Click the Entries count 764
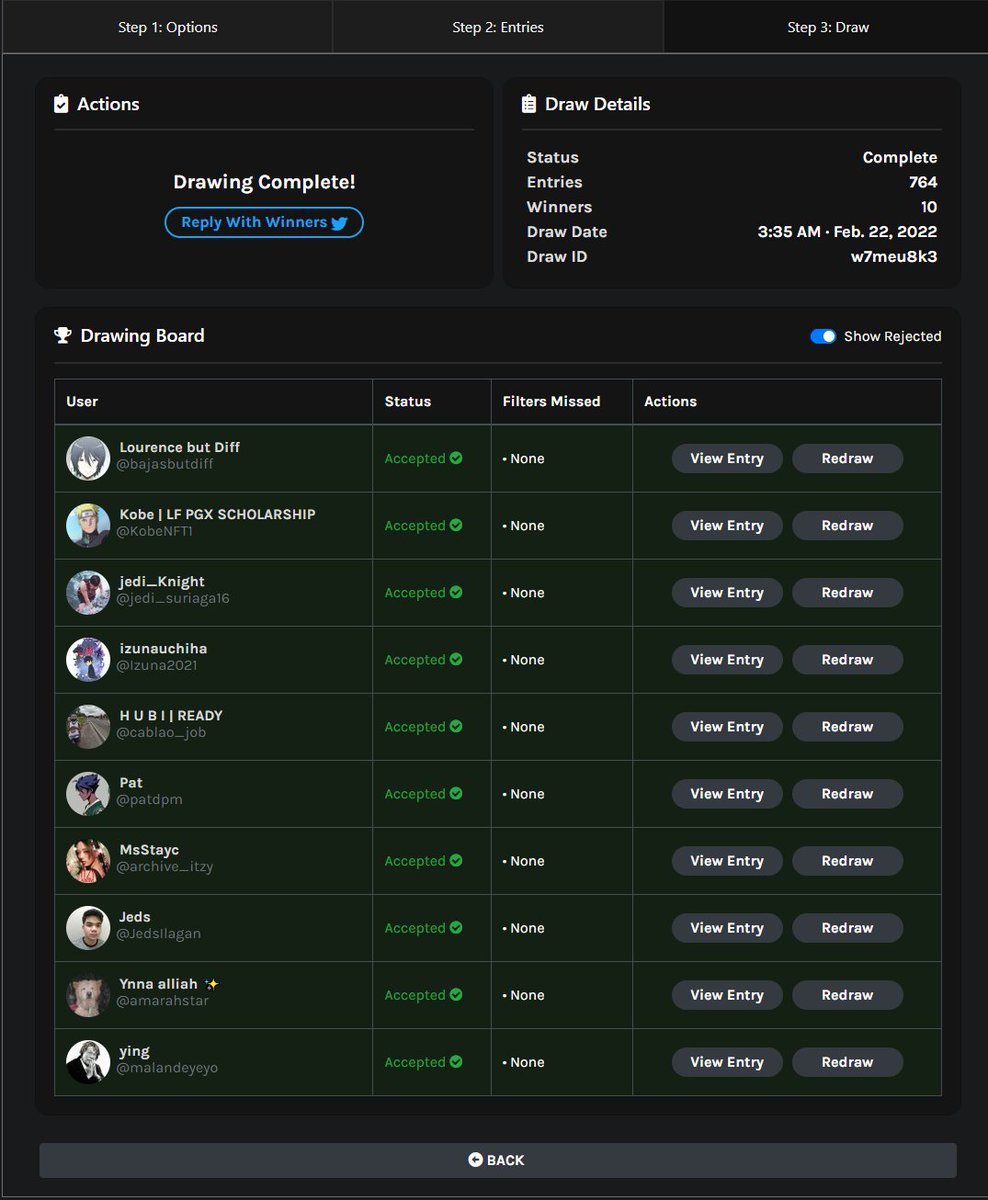Screen dimensions: 988x1200 pyautogui.click(x=923, y=182)
